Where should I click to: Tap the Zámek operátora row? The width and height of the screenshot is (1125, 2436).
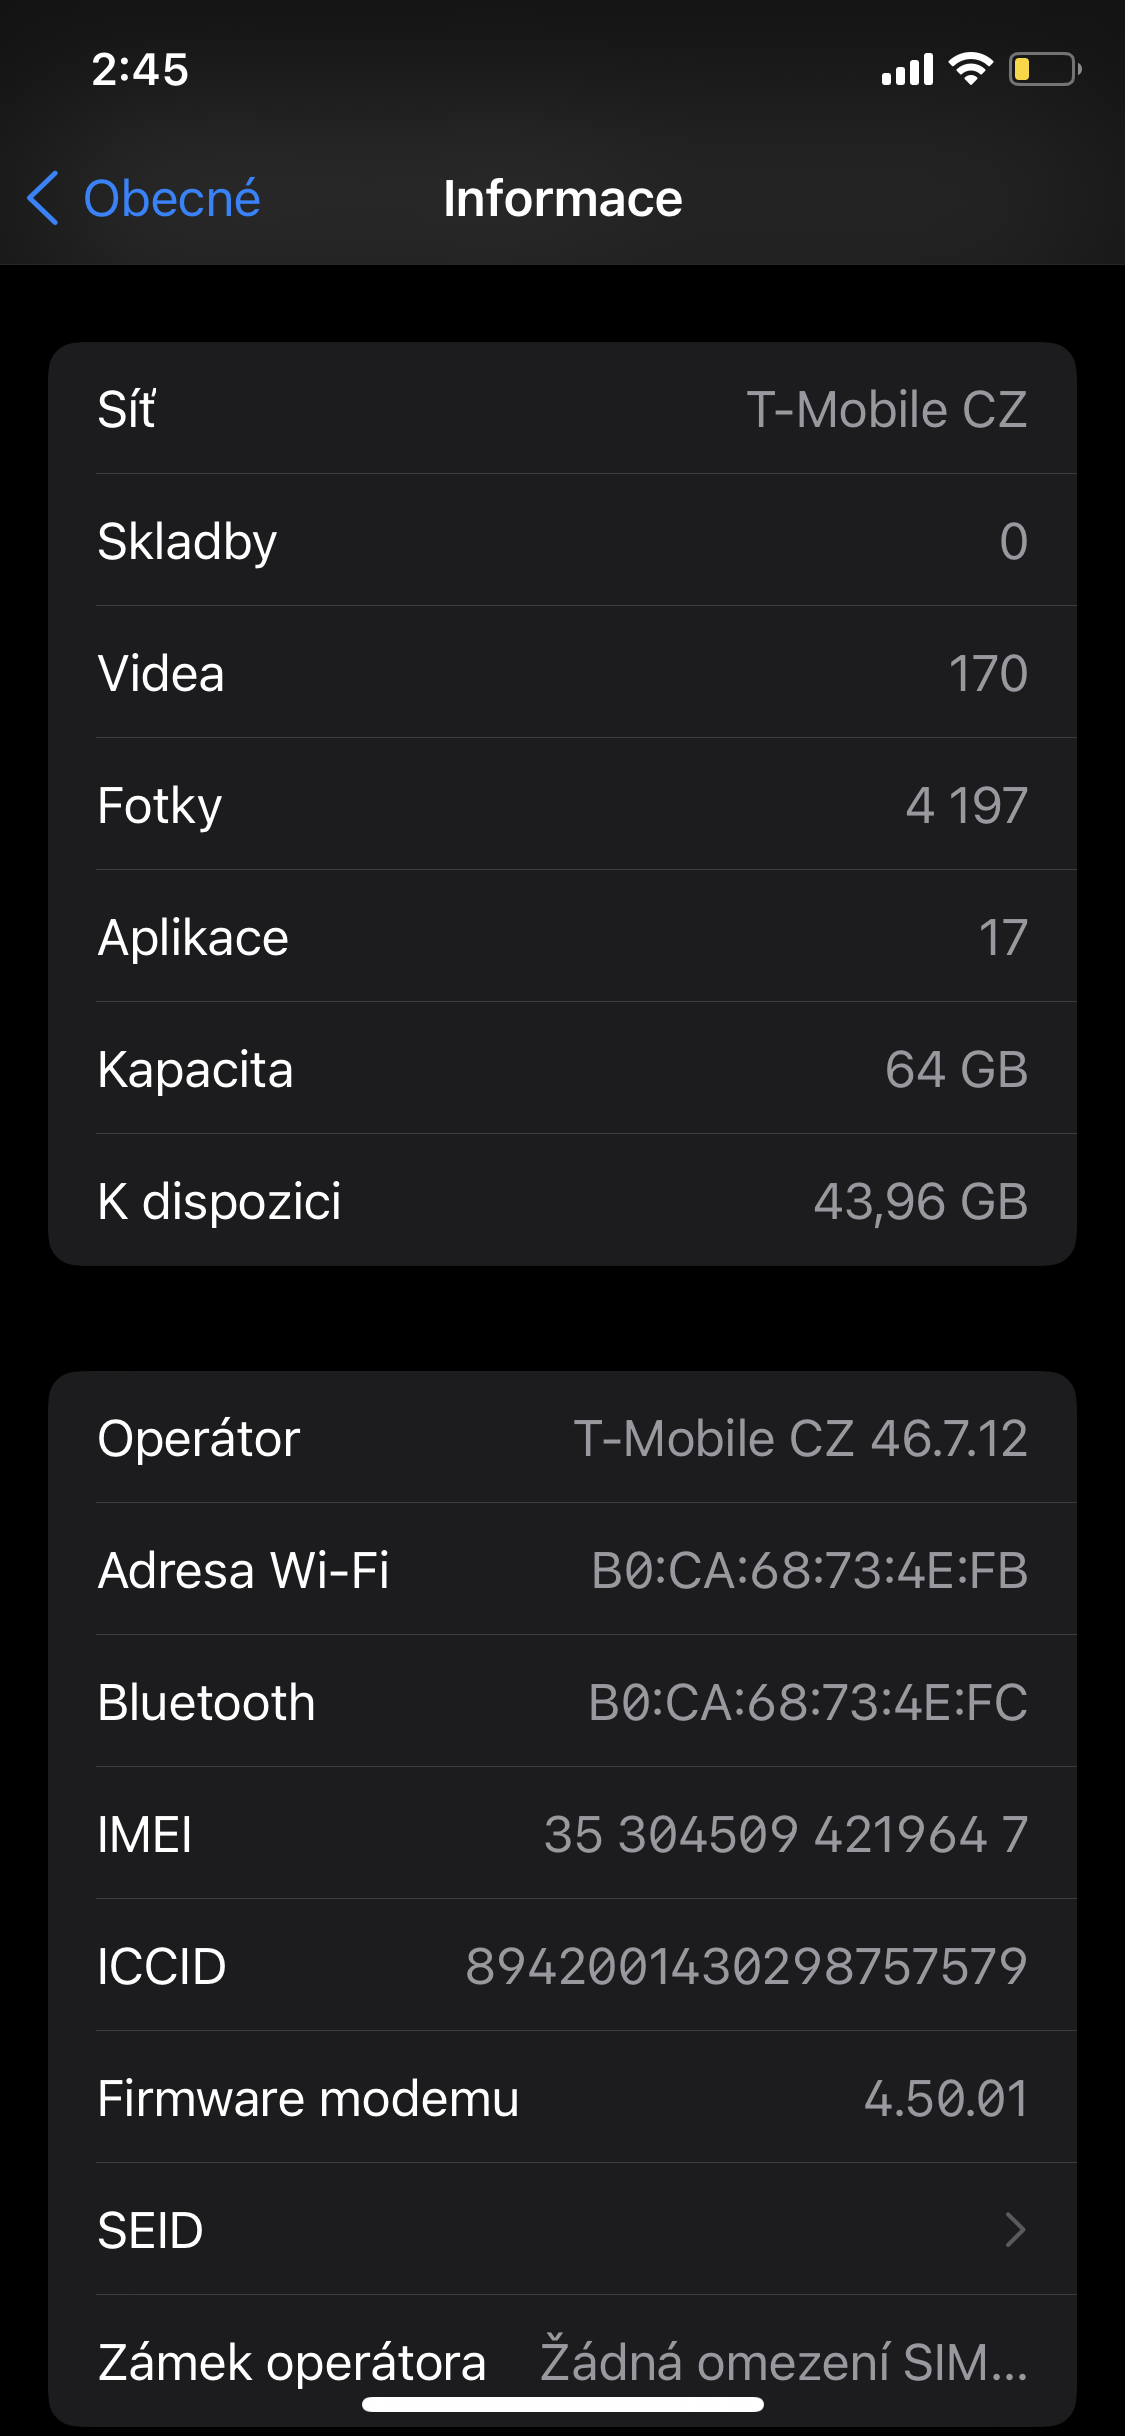(x=562, y=2362)
